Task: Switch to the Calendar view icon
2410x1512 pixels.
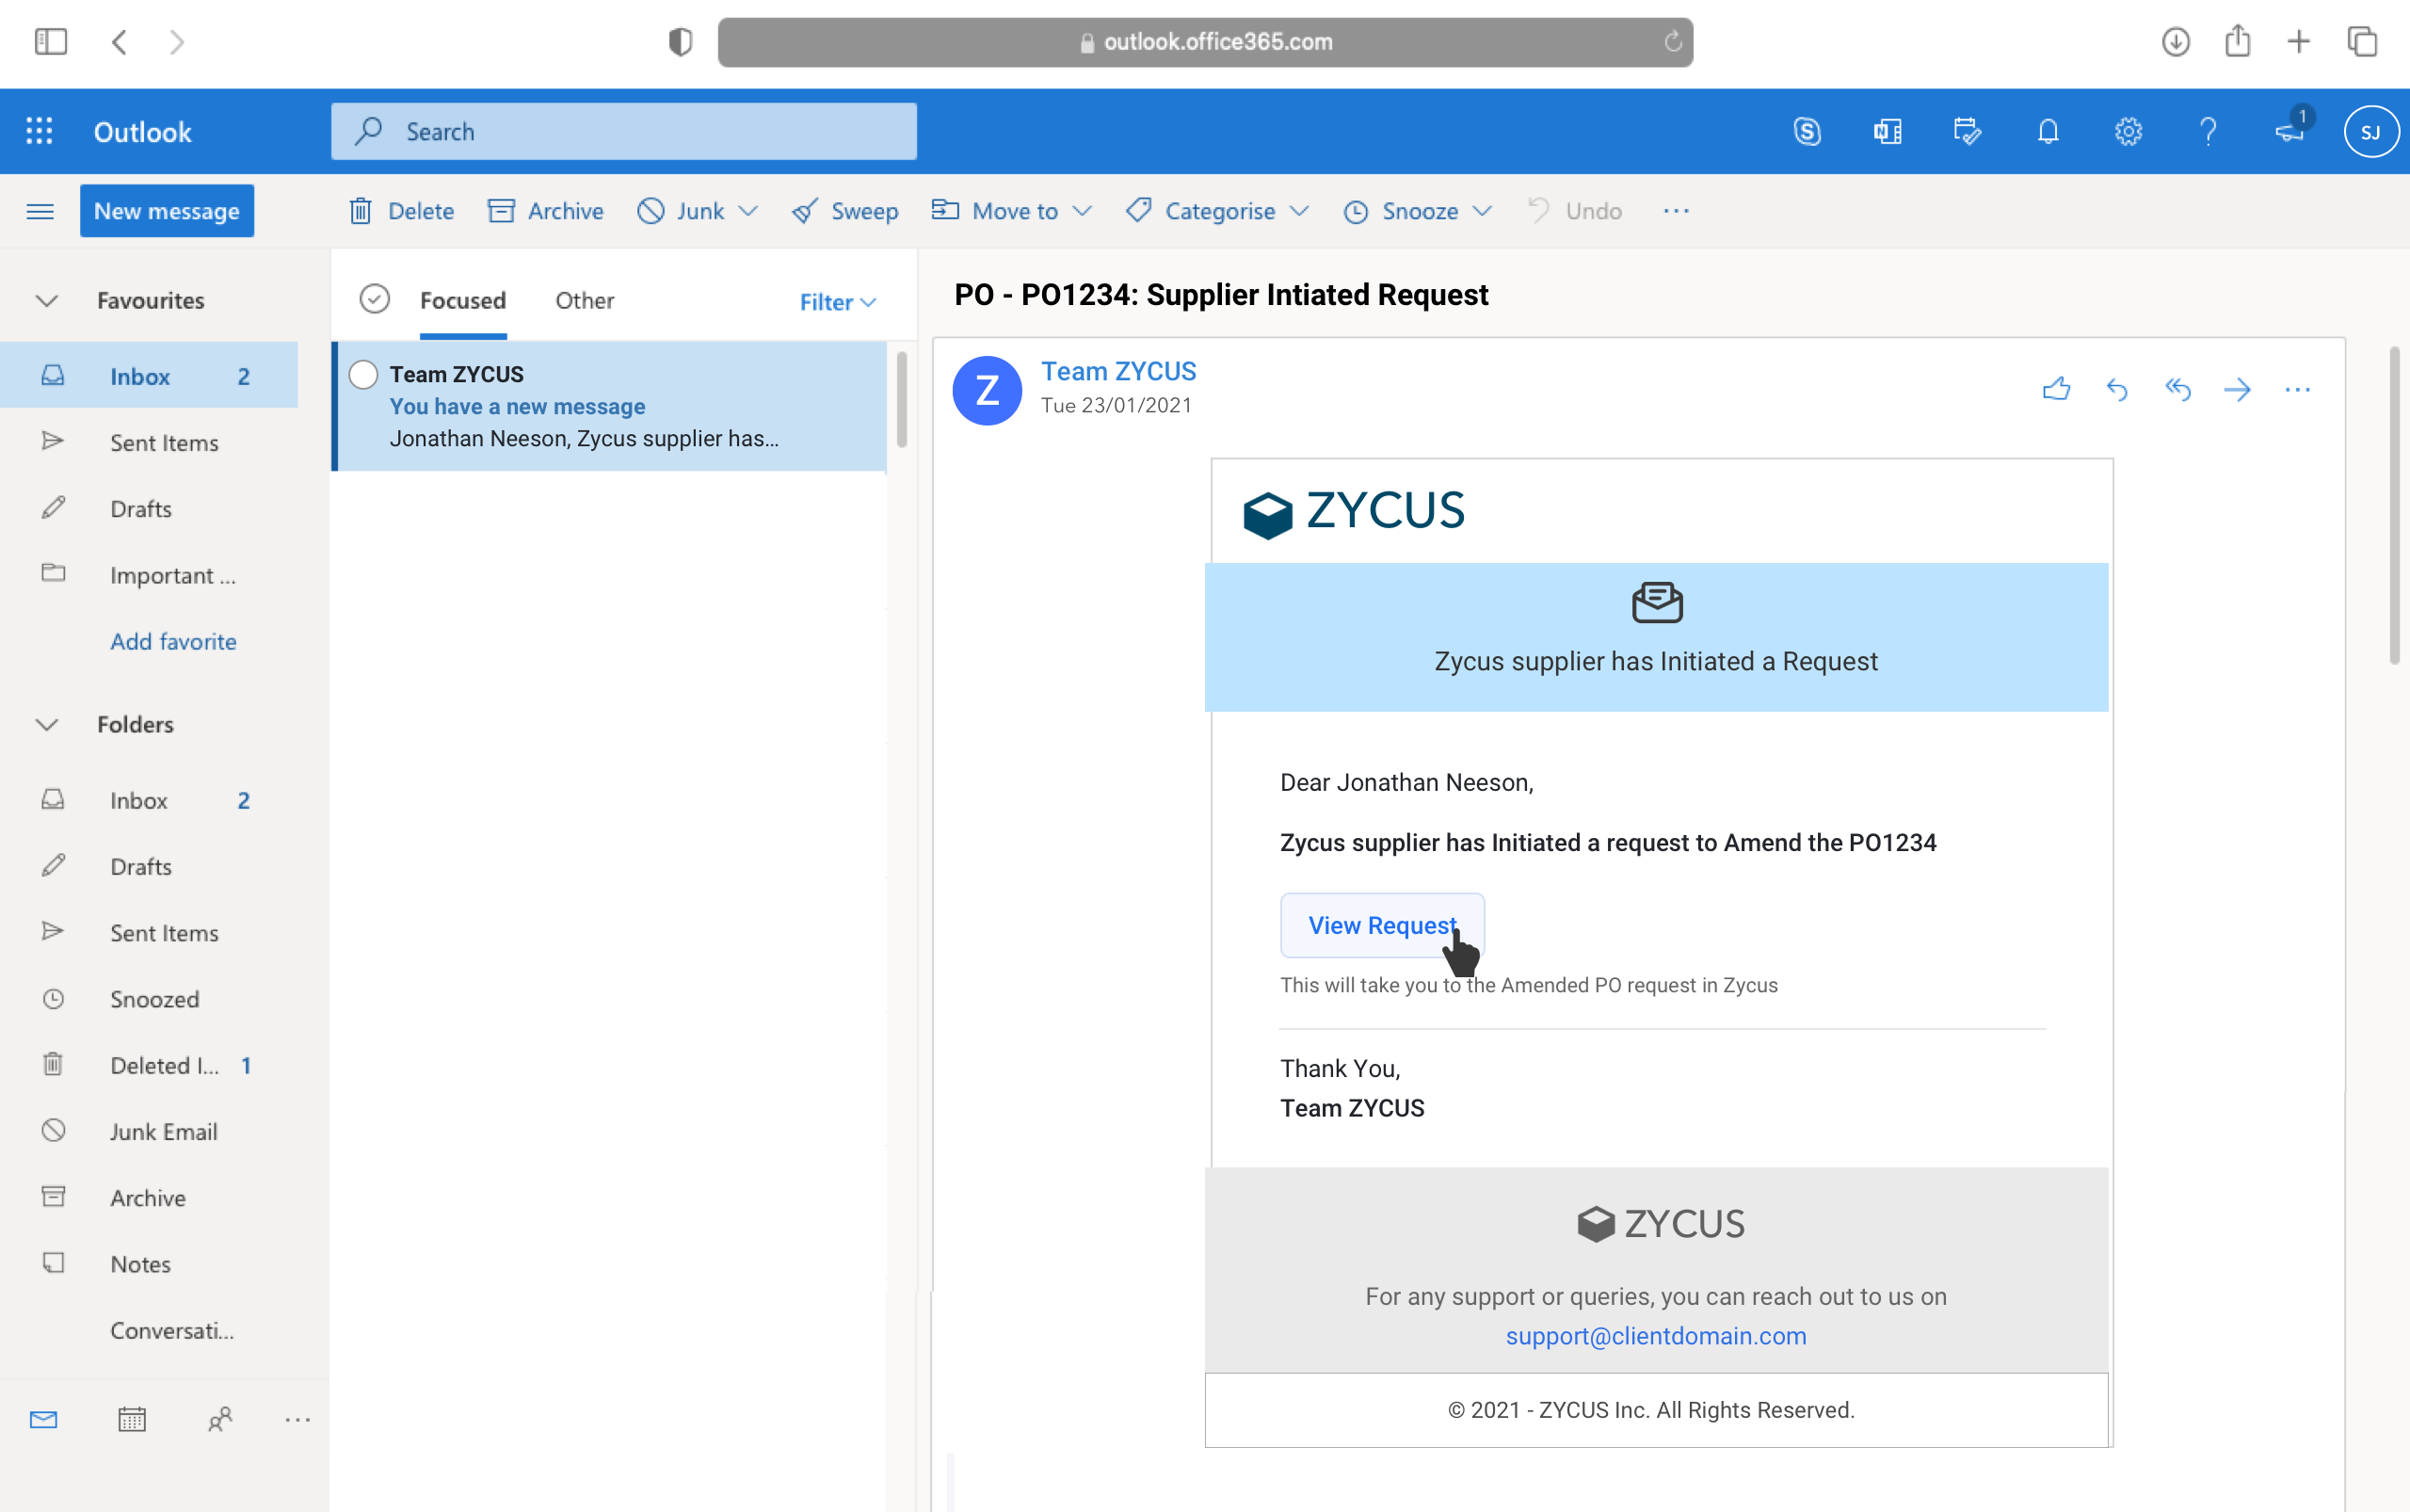Action: click(132, 1419)
